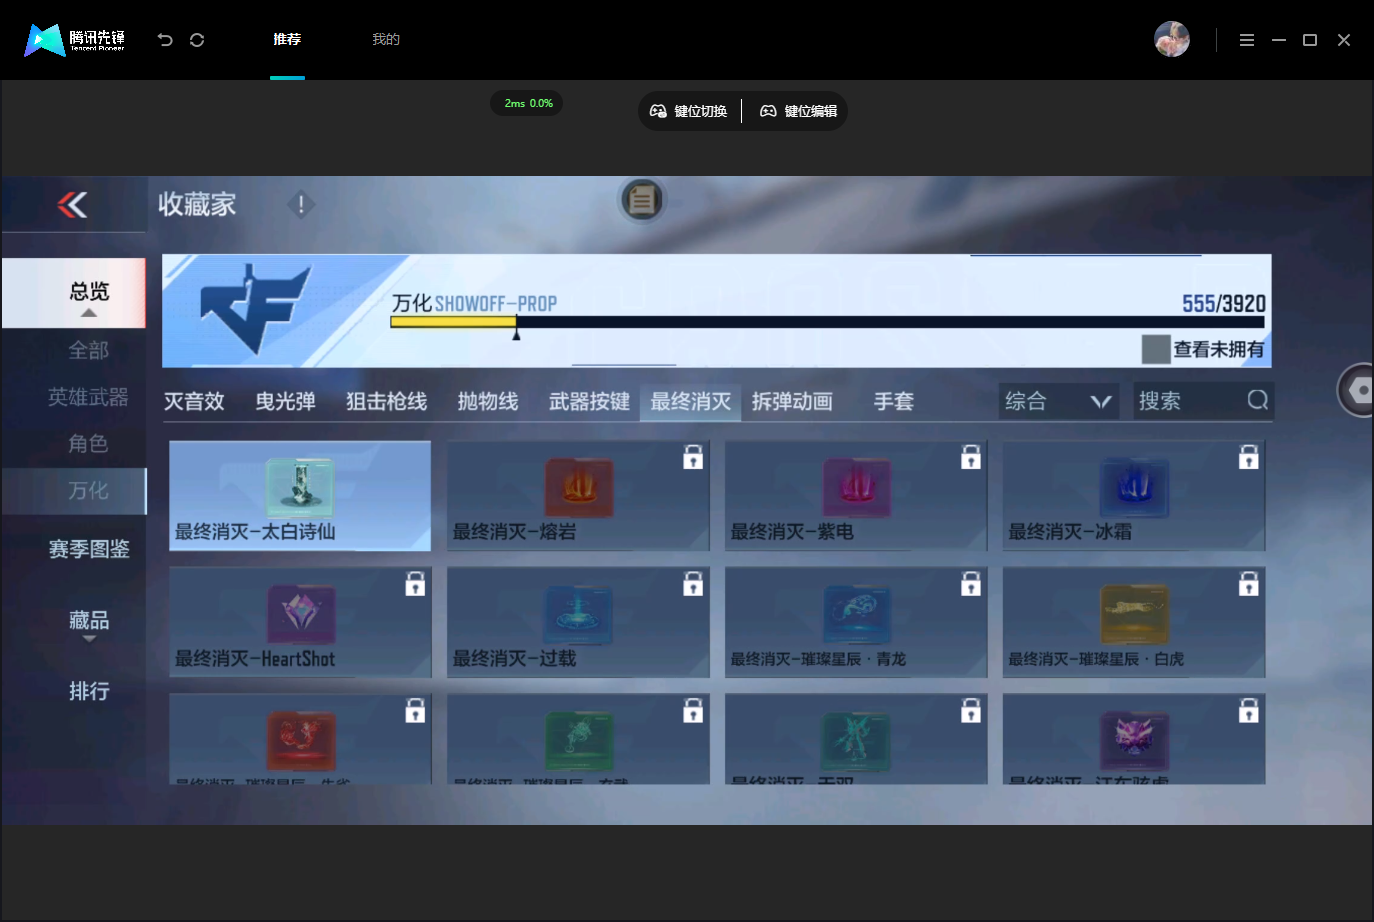This screenshot has width=1374, height=922.
Task: Open the hamburger menu icon
Action: [1247, 40]
